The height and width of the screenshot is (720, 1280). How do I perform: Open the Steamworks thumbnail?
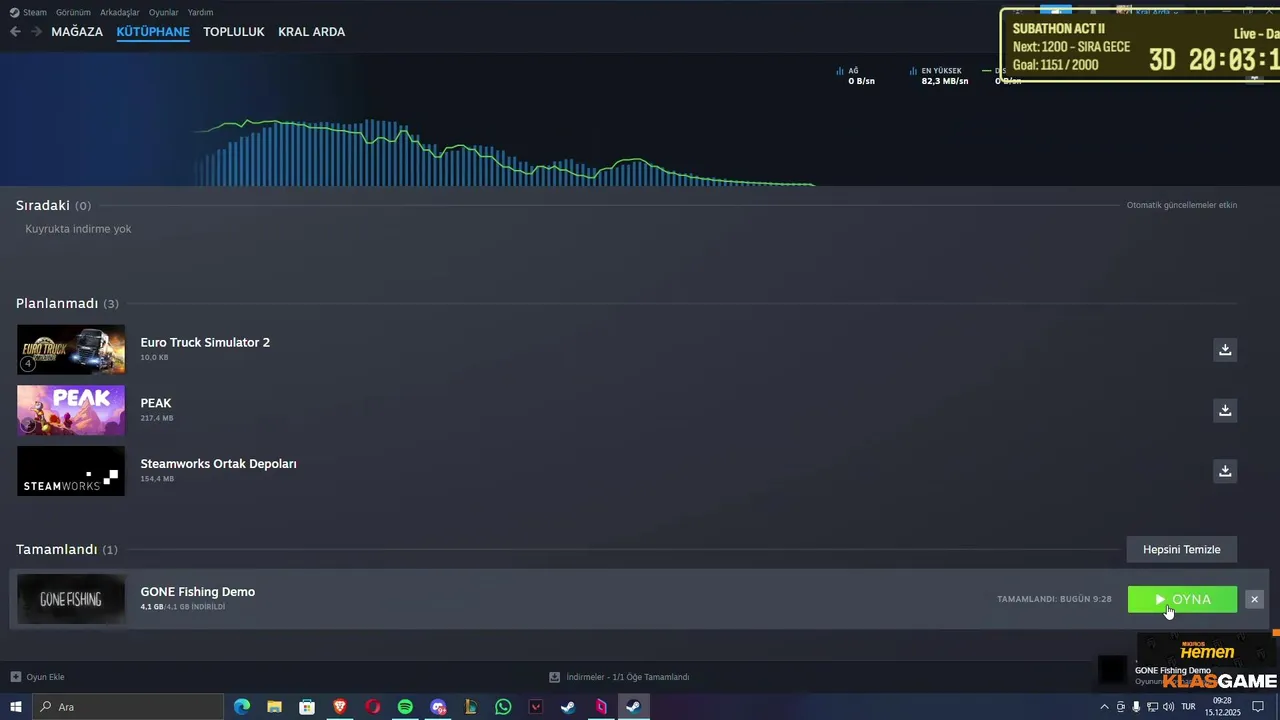pos(71,471)
